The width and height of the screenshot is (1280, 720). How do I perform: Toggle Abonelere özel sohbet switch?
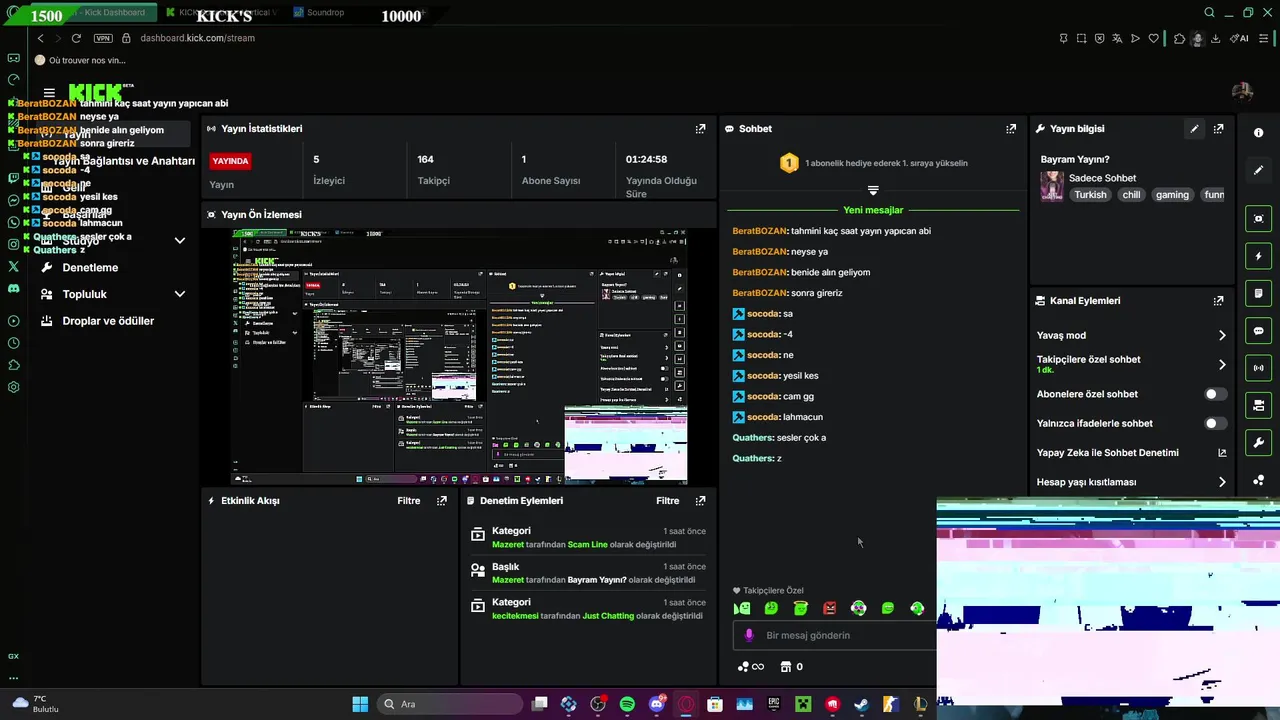click(x=1215, y=394)
